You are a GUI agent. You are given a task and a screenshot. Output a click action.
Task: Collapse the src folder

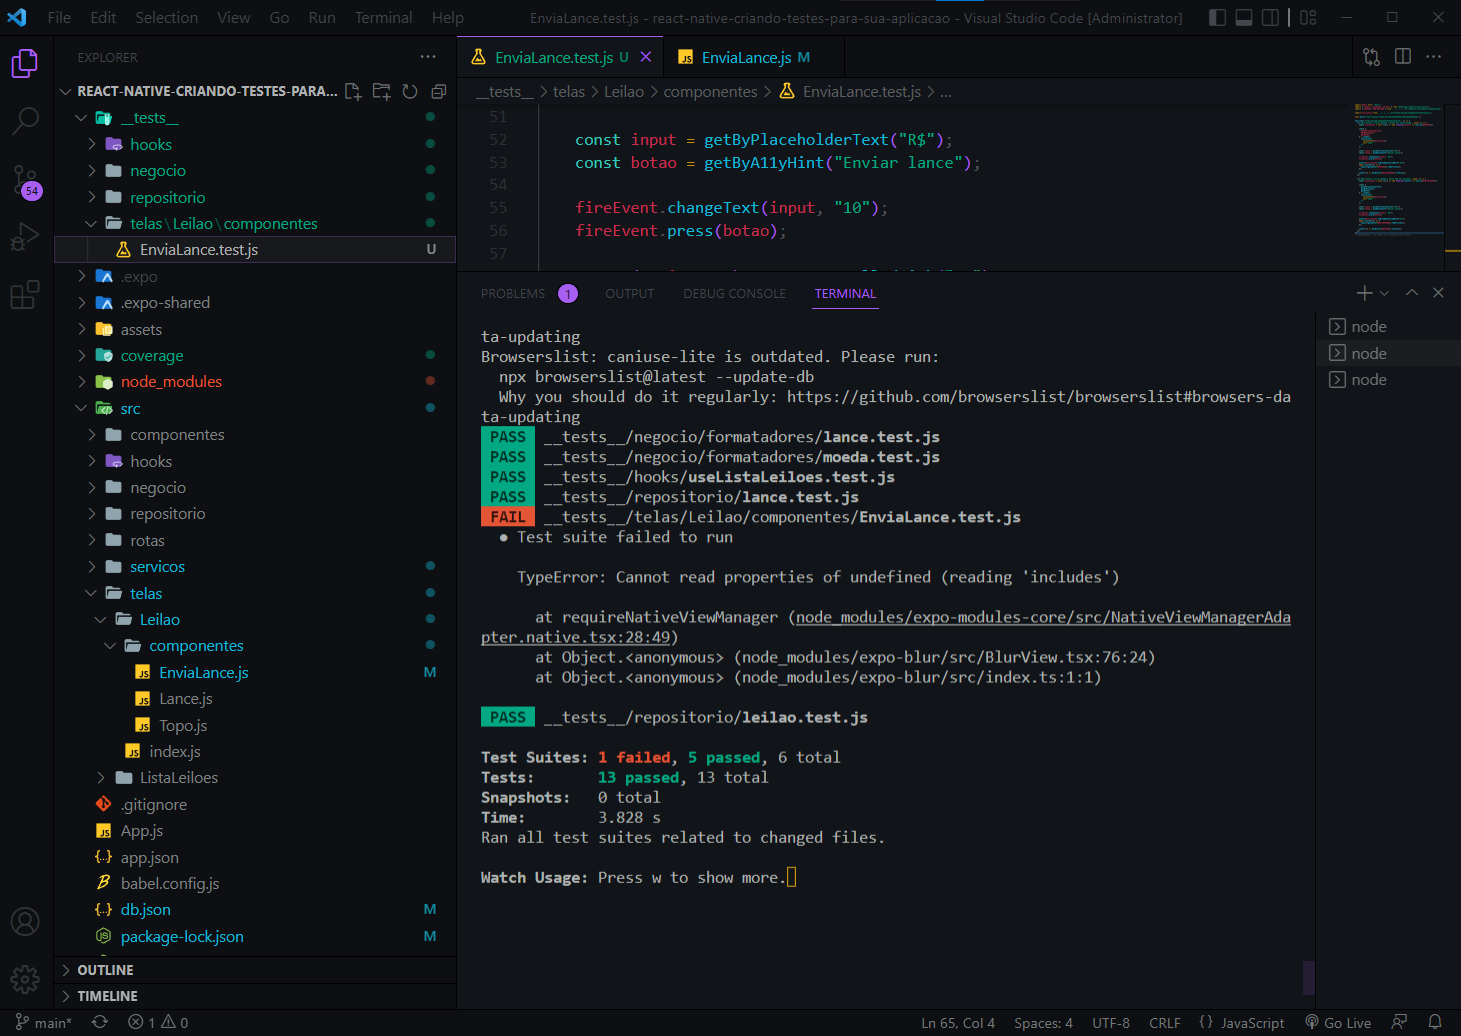(x=255, y=408)
